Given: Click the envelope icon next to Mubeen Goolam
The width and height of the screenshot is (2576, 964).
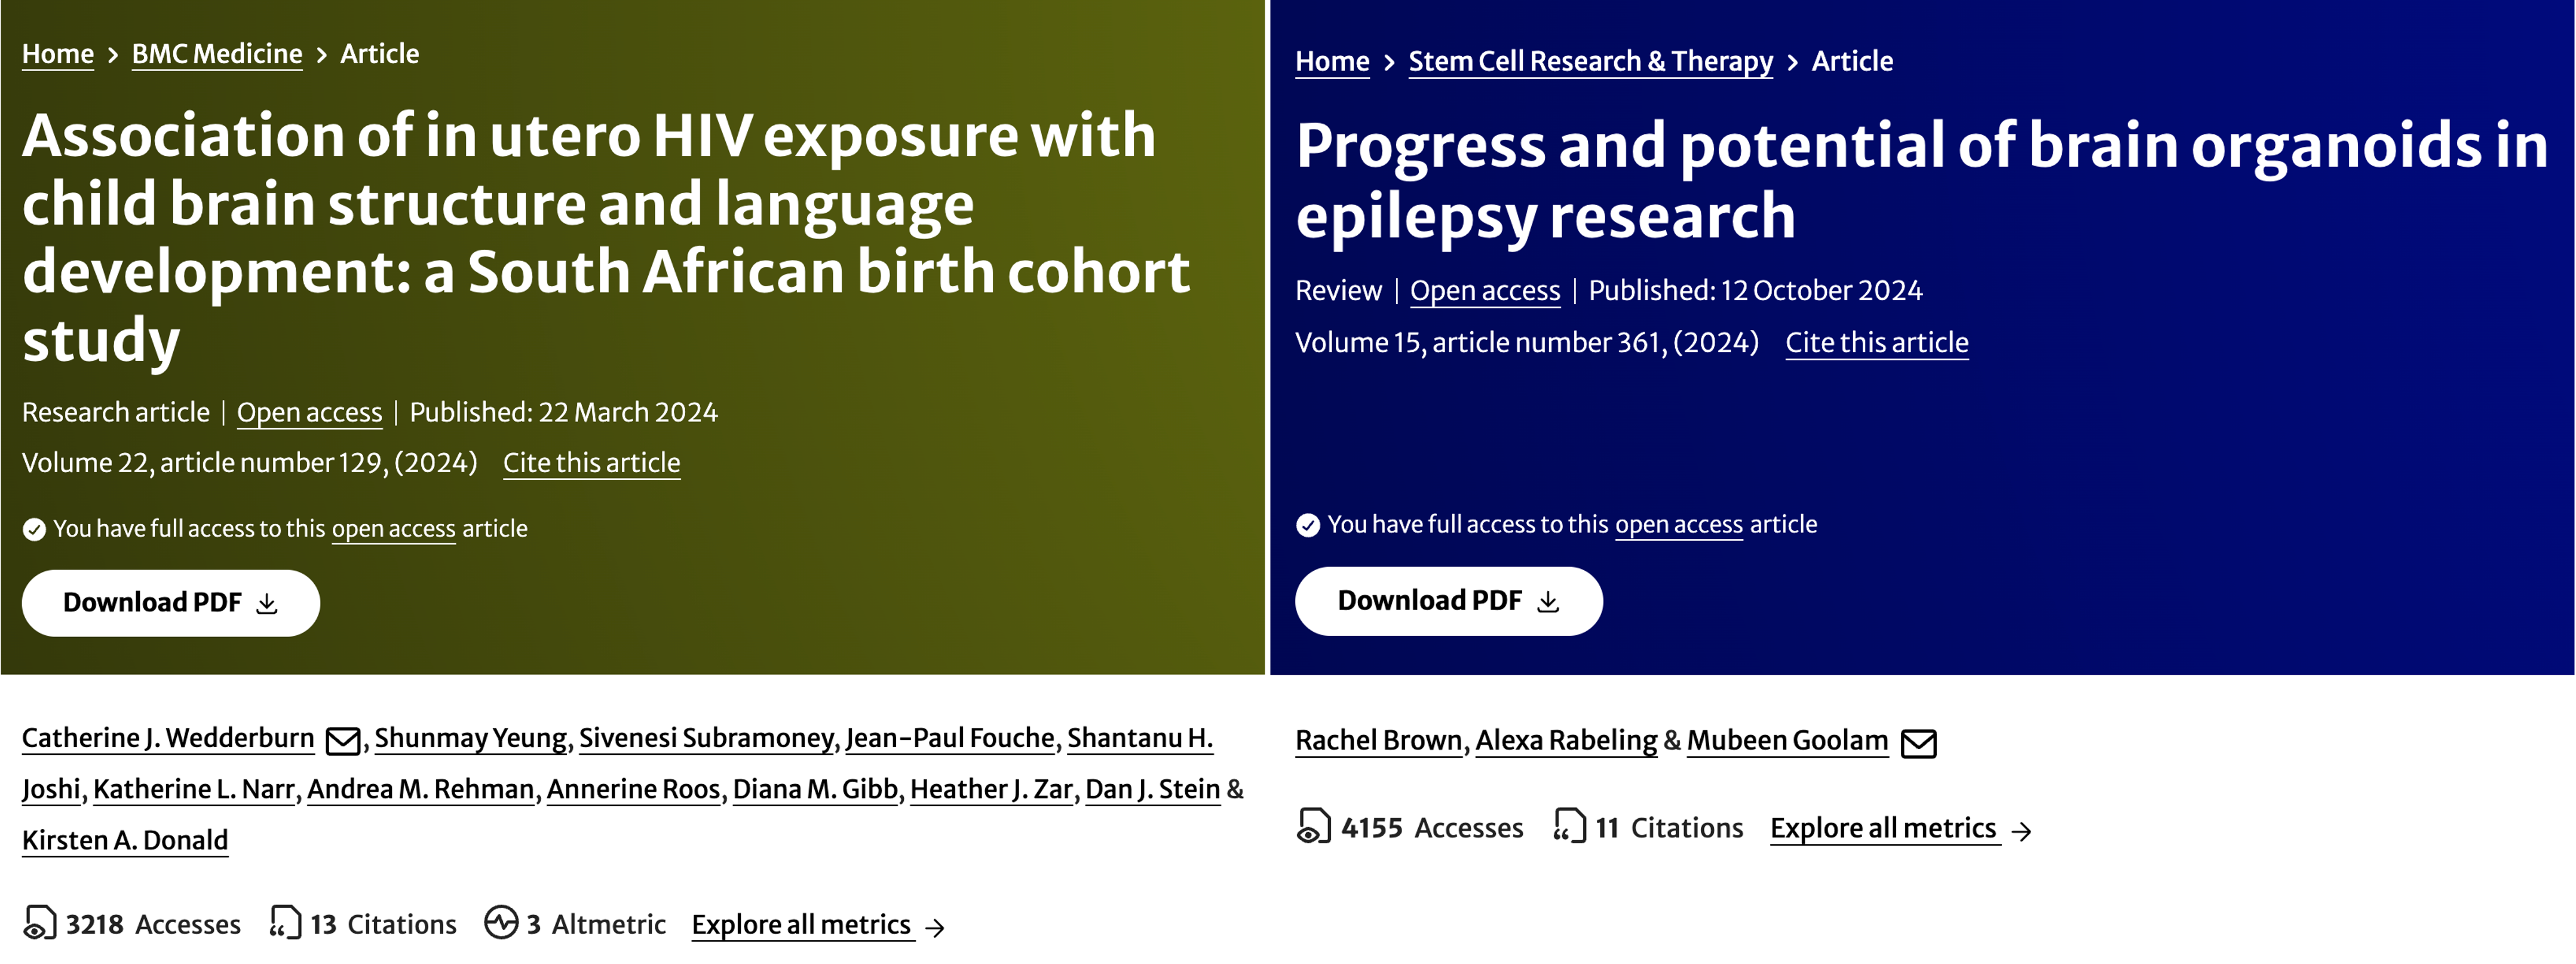Looking at the screenshot, I should 1918,743.
